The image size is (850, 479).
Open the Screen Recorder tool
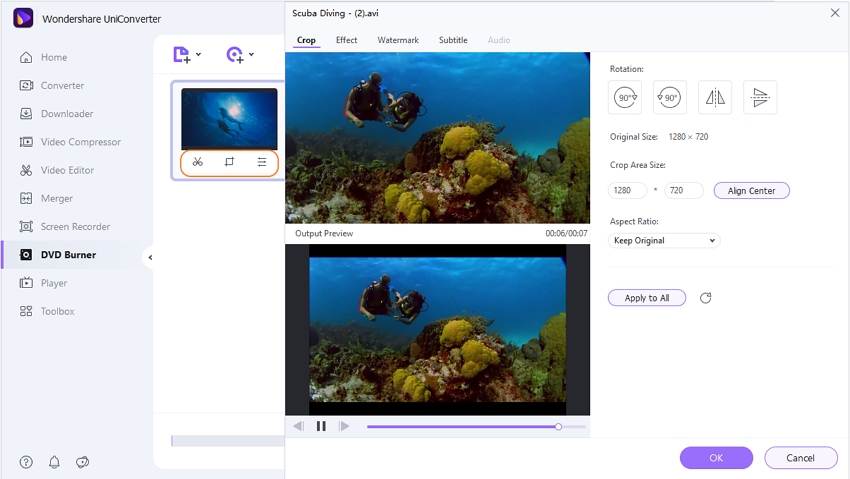65,226
